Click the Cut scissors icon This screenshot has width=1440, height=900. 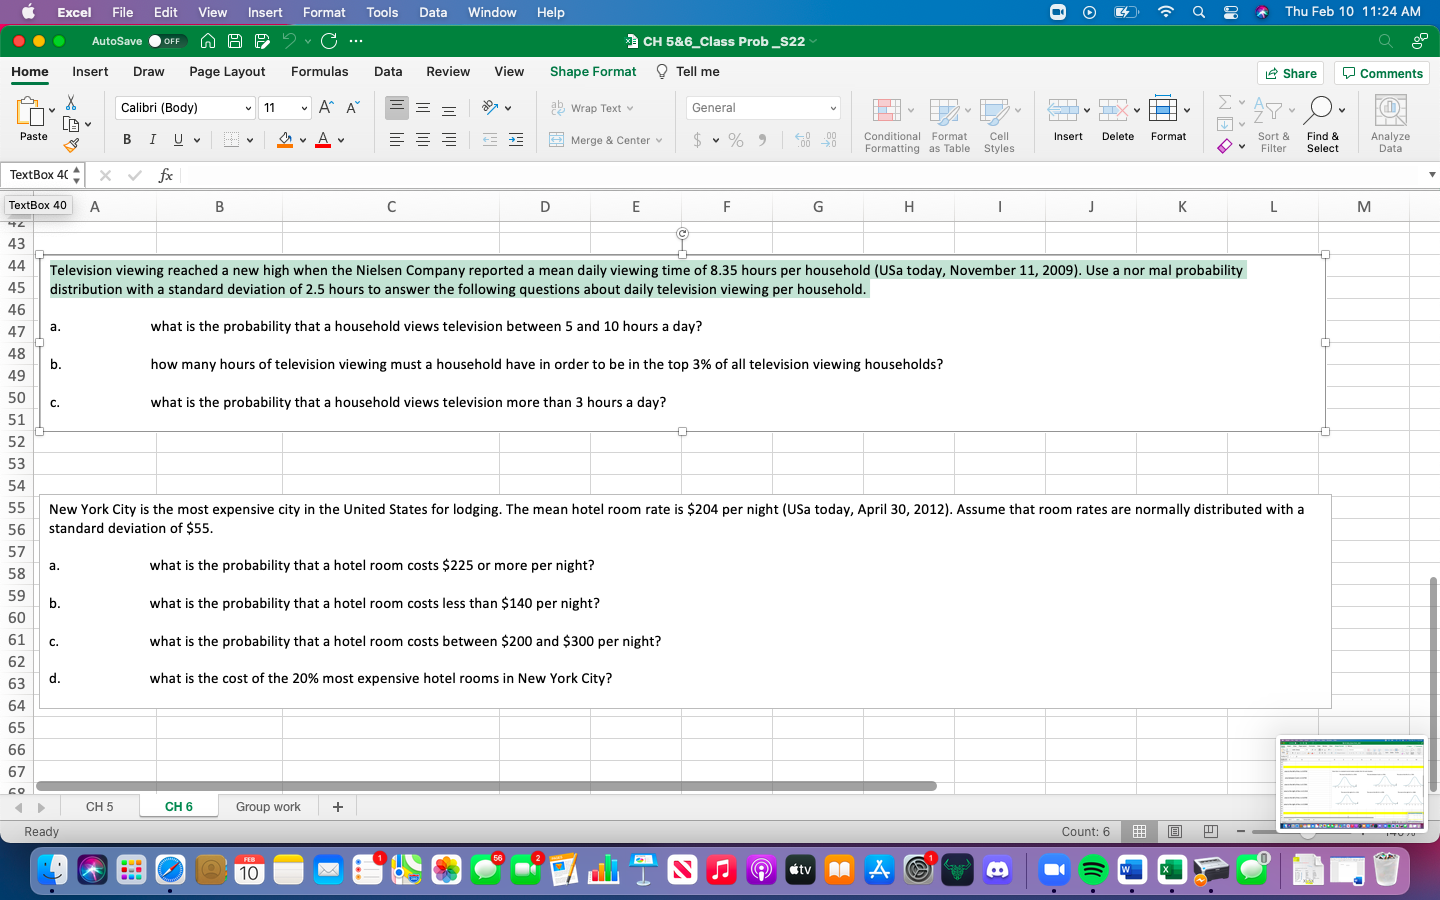coord(71,103)
